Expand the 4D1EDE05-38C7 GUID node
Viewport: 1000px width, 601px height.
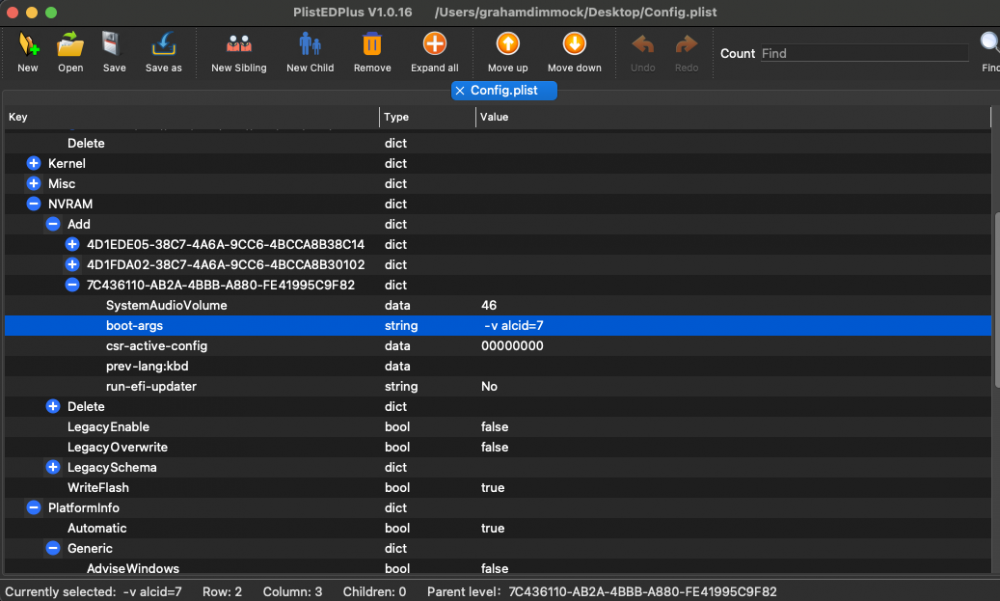coord(72,244)
